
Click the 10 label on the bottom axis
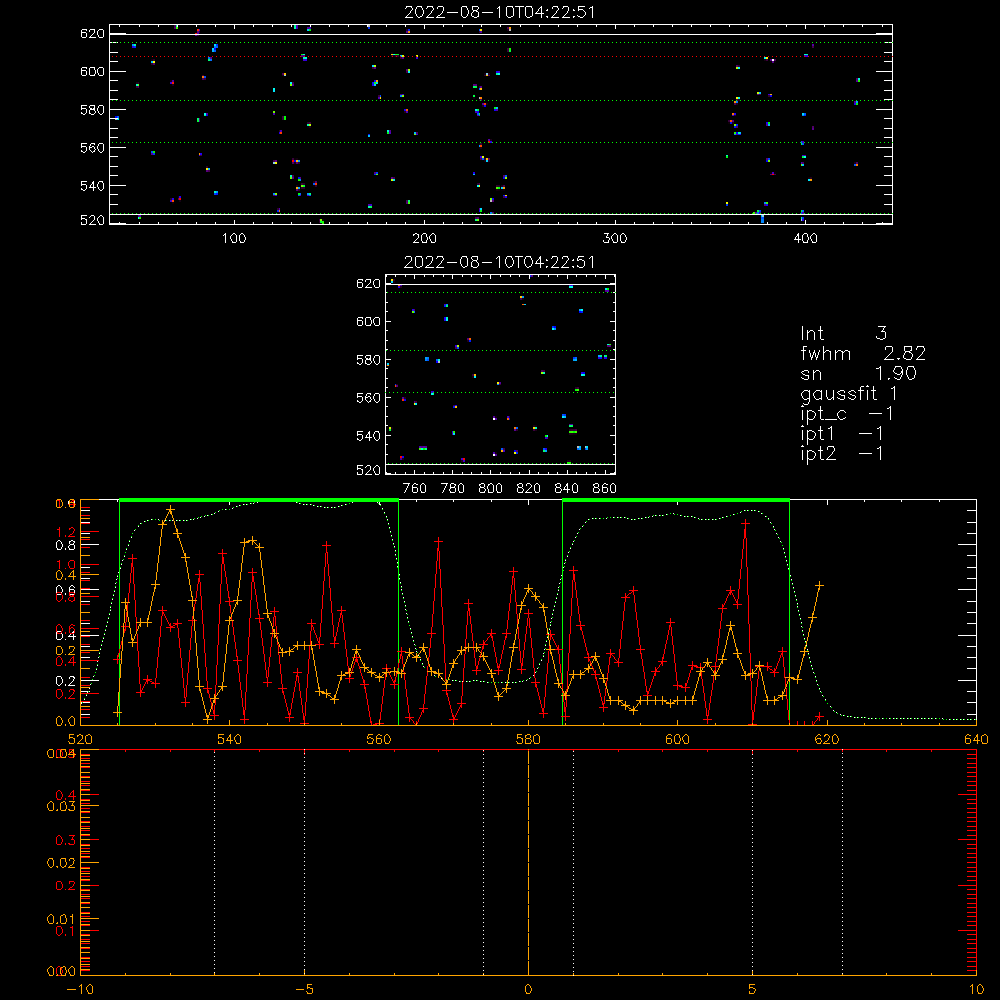tap(976, 989)
